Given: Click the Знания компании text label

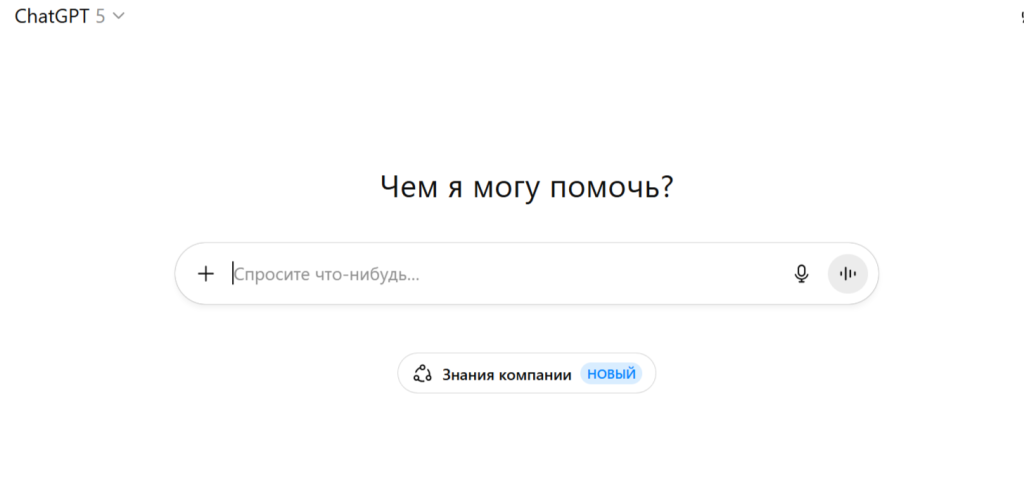Looking at the screenshot, I should click(x=507, y=374).
